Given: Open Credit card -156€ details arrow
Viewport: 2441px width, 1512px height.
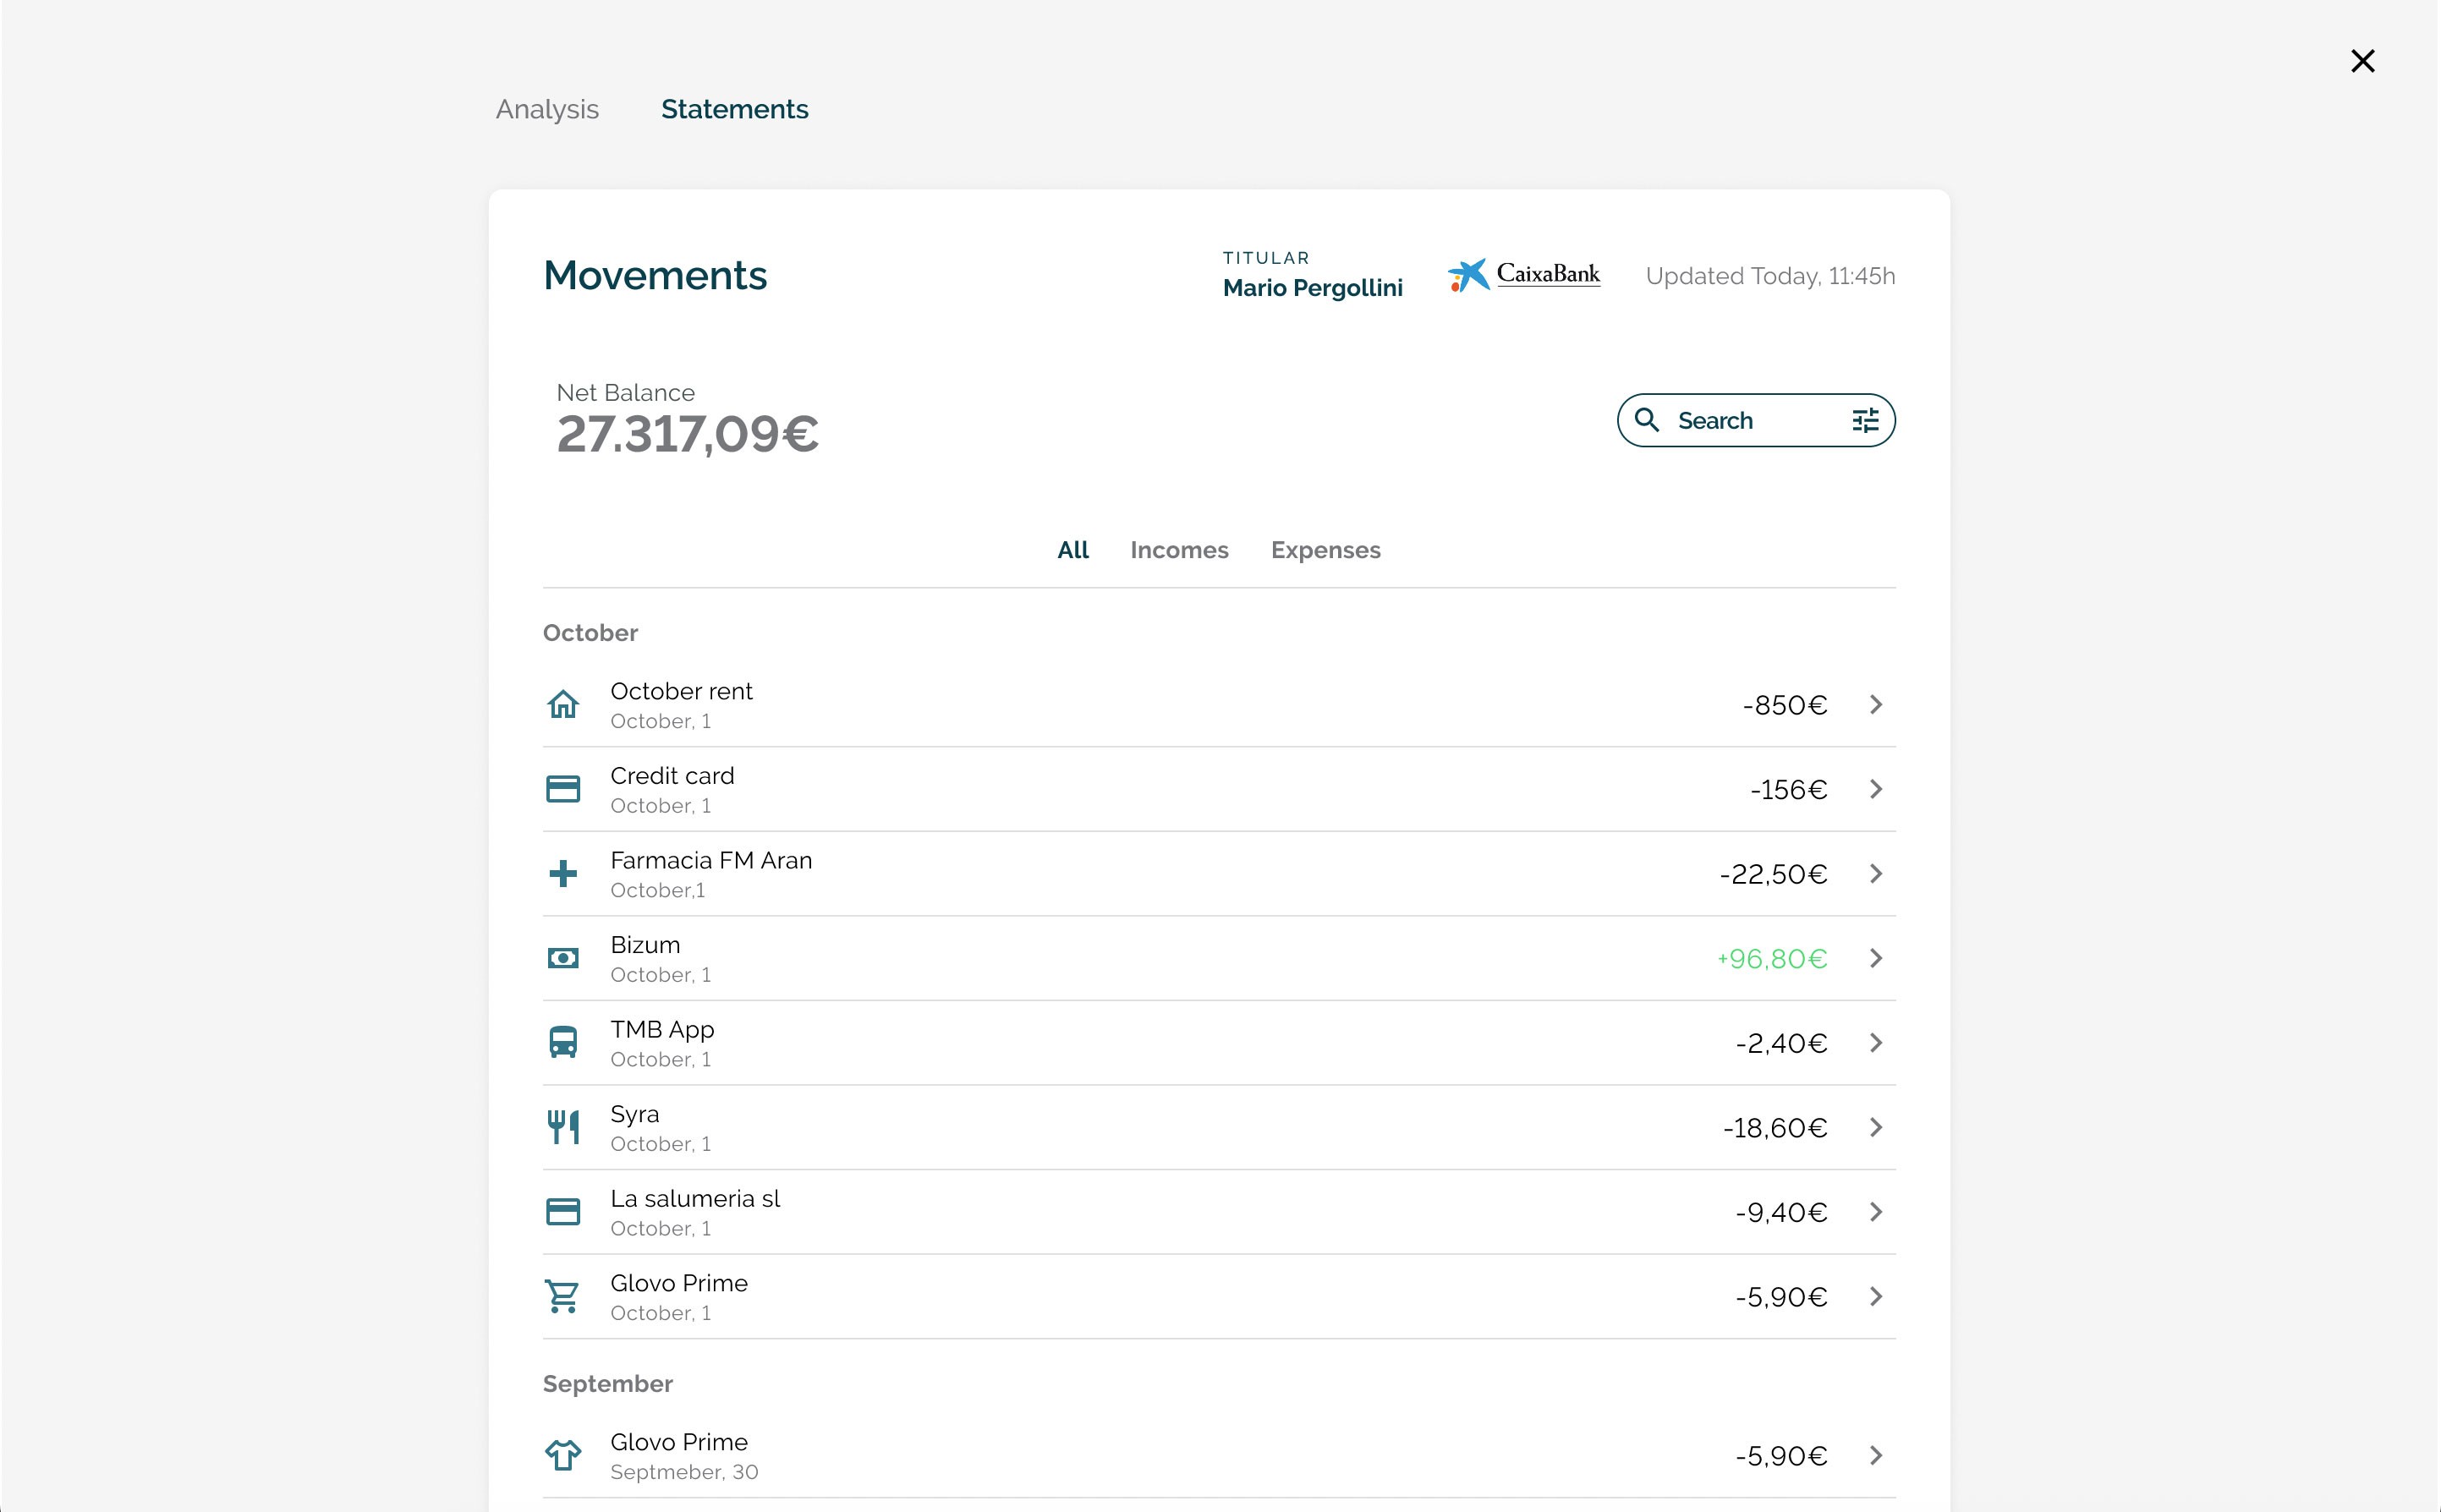Looking at the screenshot, I should click(1876, 790).
